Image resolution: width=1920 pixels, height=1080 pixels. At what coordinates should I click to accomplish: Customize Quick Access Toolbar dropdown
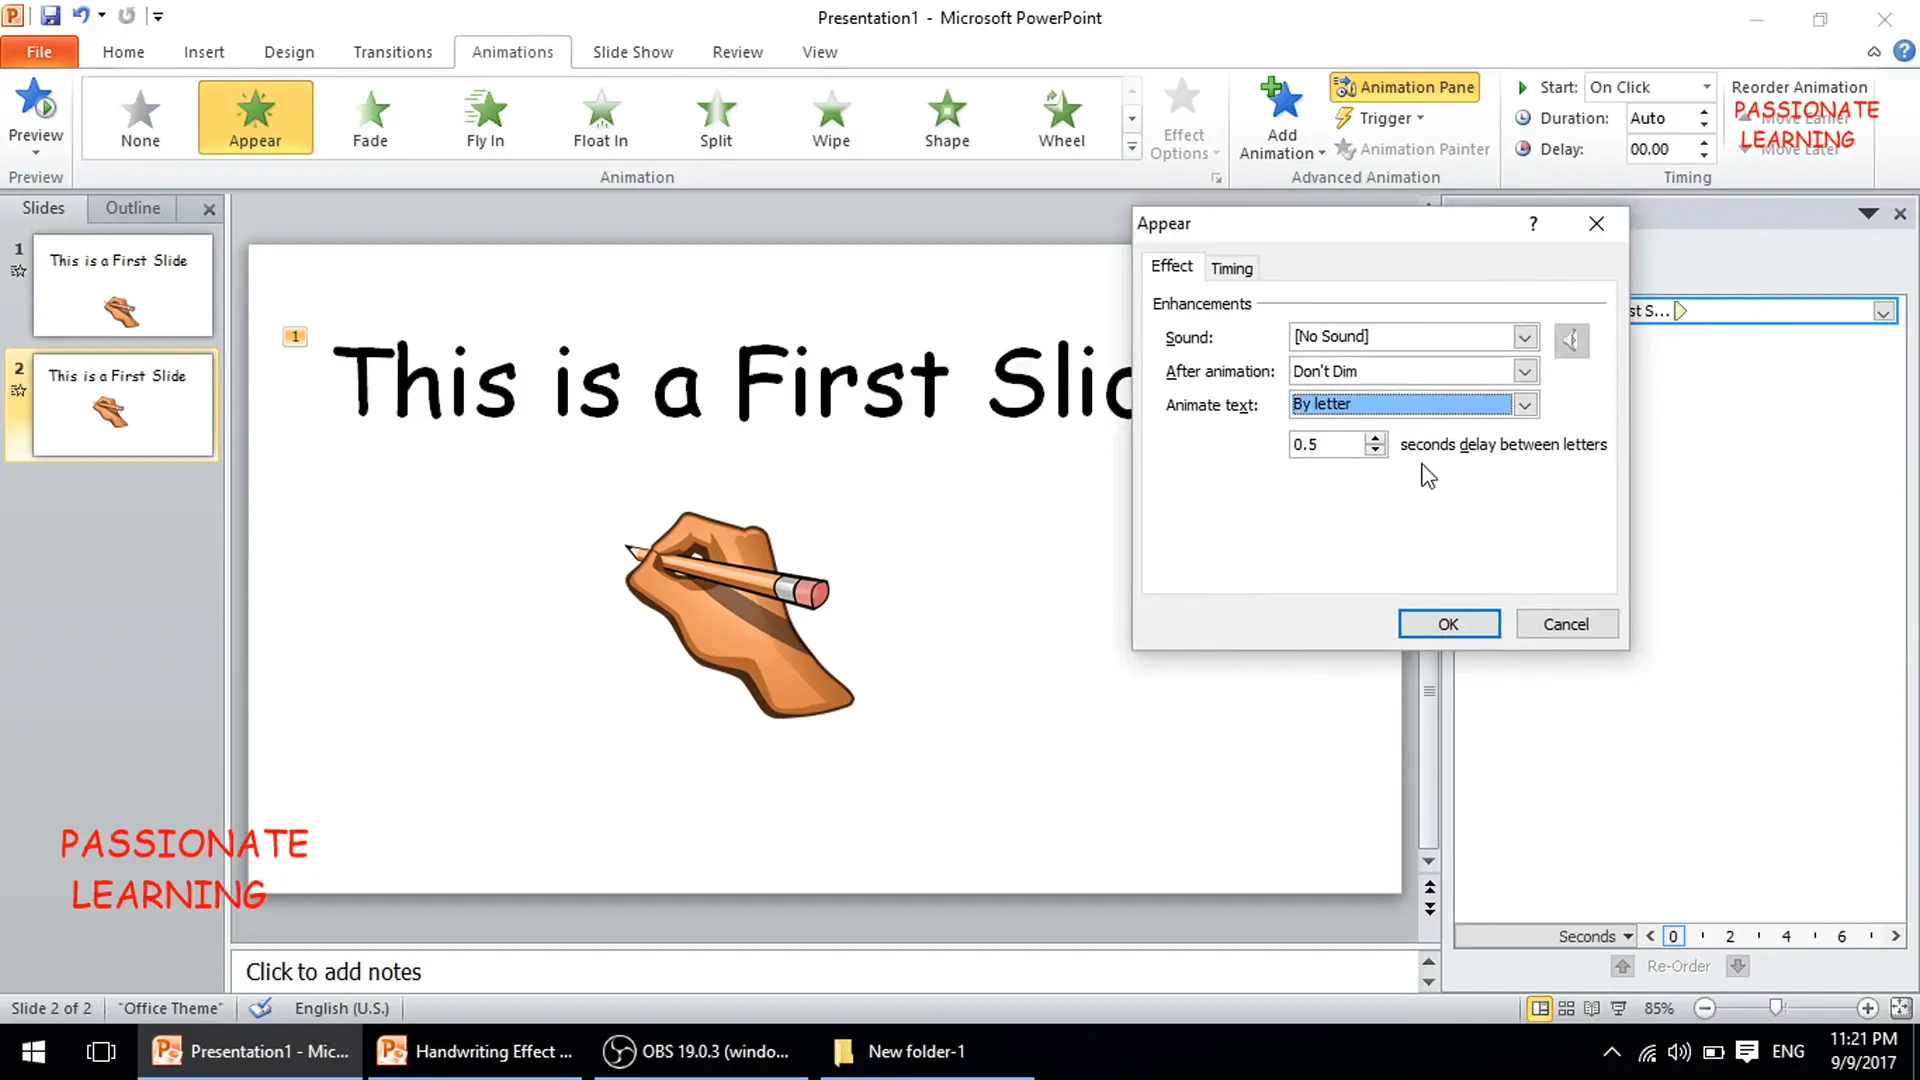click(x=158, y=16)
